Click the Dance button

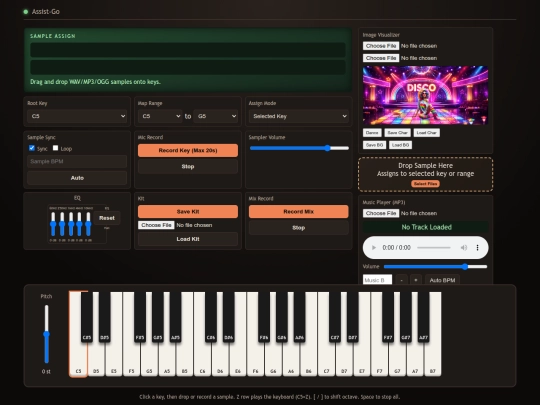[372, 133]
